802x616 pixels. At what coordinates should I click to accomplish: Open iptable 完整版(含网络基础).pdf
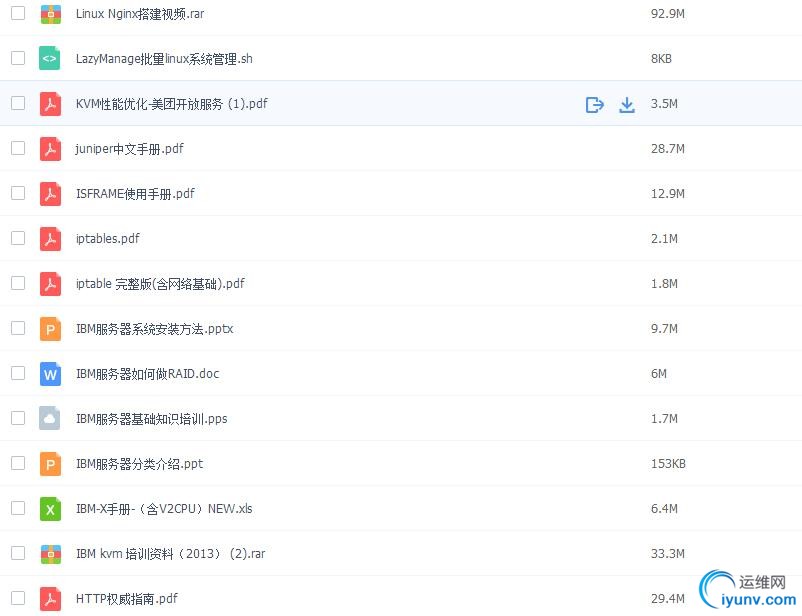point(160,284)
